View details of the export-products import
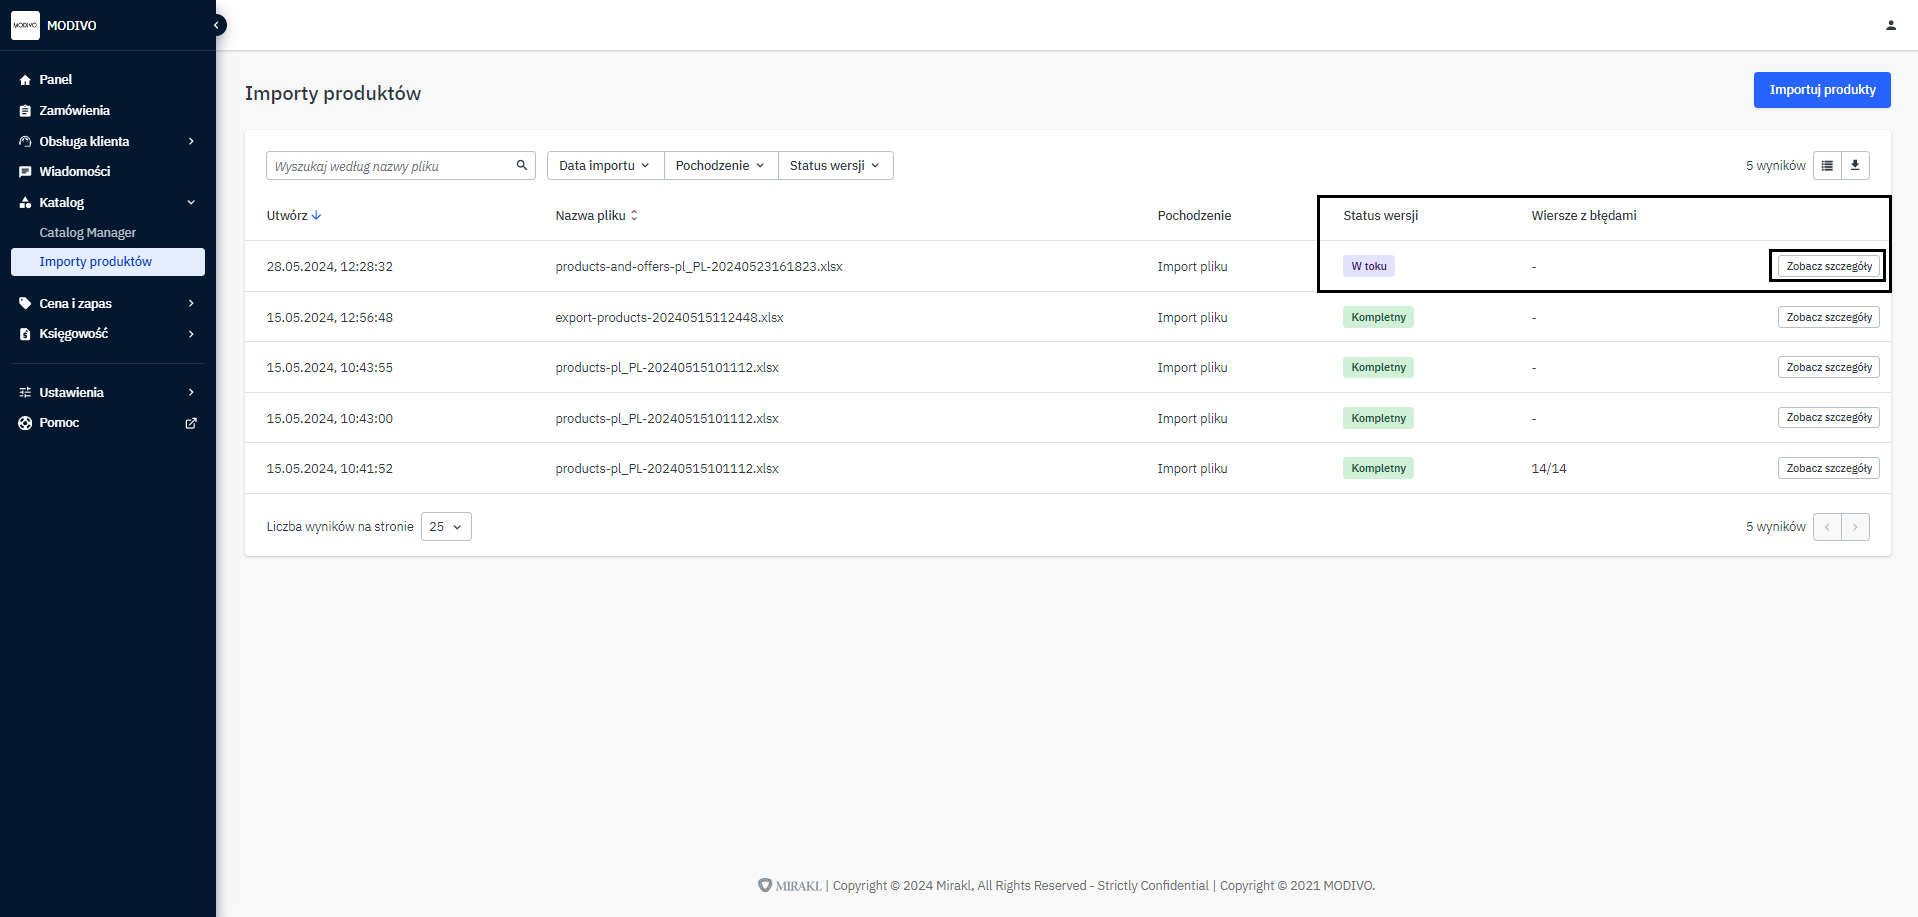This screenshot has height=917, width=1918. [1828, 317]
